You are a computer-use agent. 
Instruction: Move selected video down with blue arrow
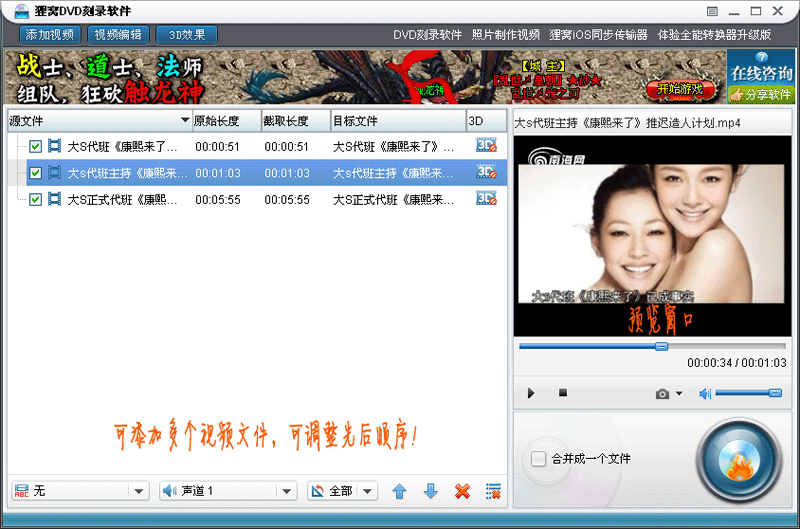(x=431, y=491)
